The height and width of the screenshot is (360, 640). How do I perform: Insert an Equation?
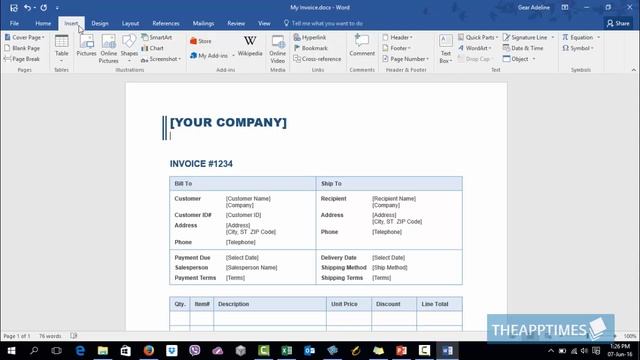[x=578, y=37]
